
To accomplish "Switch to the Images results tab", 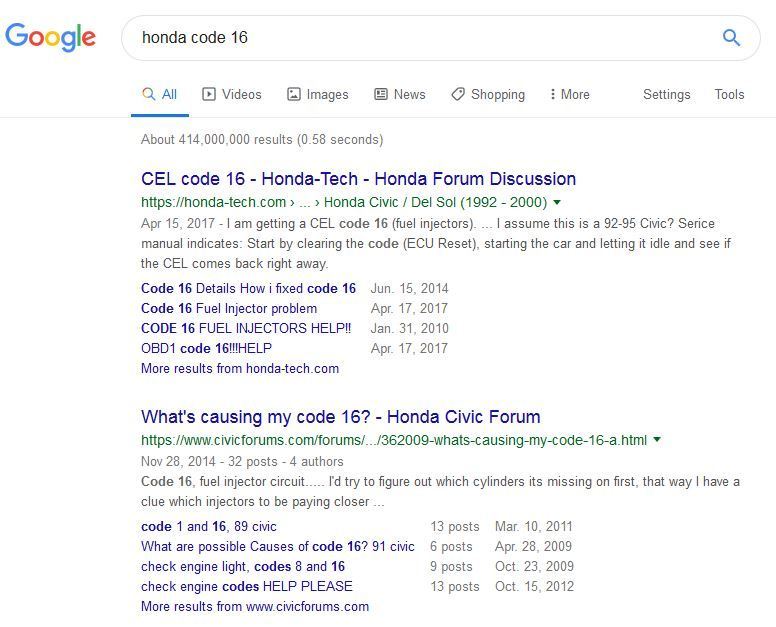I will (x=317, y=94).
